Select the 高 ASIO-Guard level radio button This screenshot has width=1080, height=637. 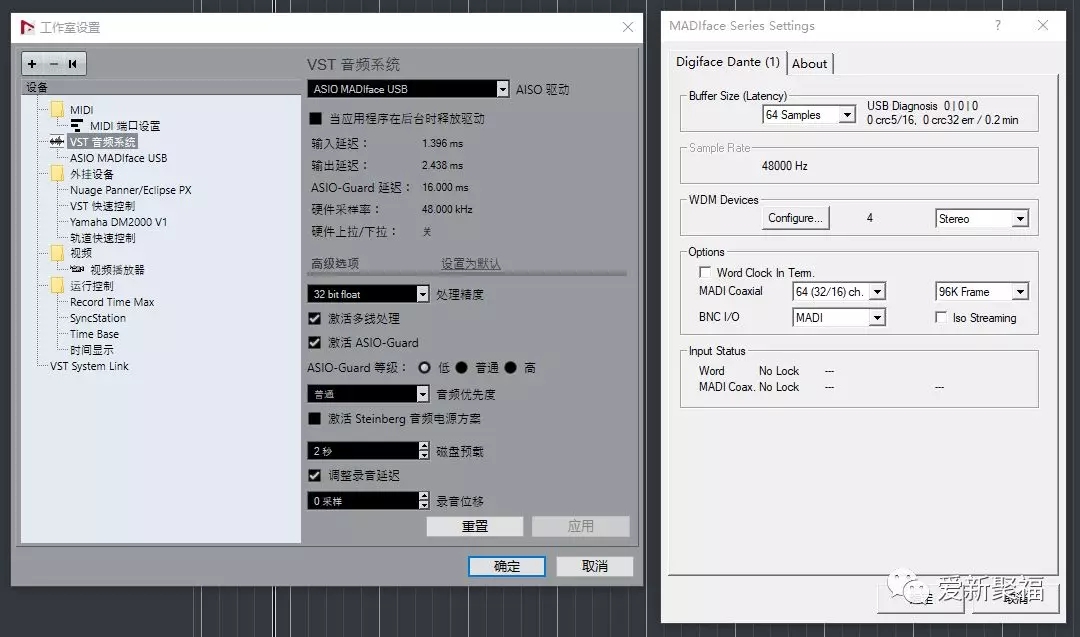coord(511,368)
